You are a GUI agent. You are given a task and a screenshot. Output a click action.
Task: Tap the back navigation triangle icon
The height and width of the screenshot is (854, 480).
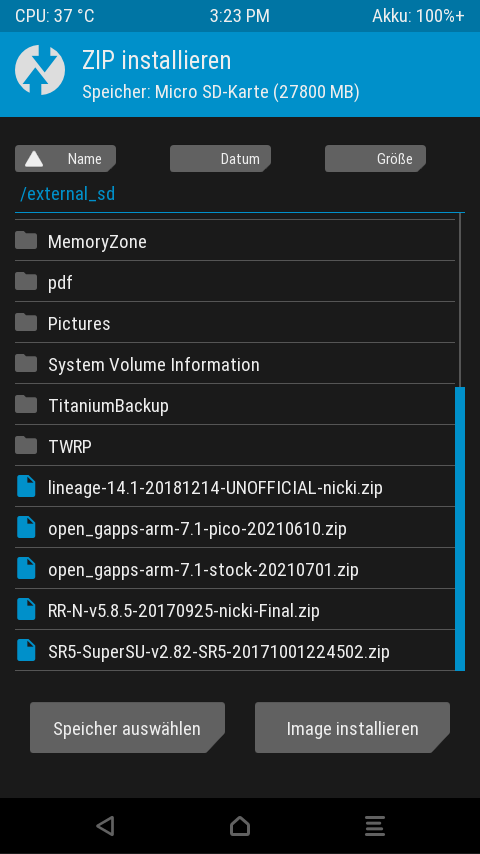pyautogui.click(x=105, y=826)
